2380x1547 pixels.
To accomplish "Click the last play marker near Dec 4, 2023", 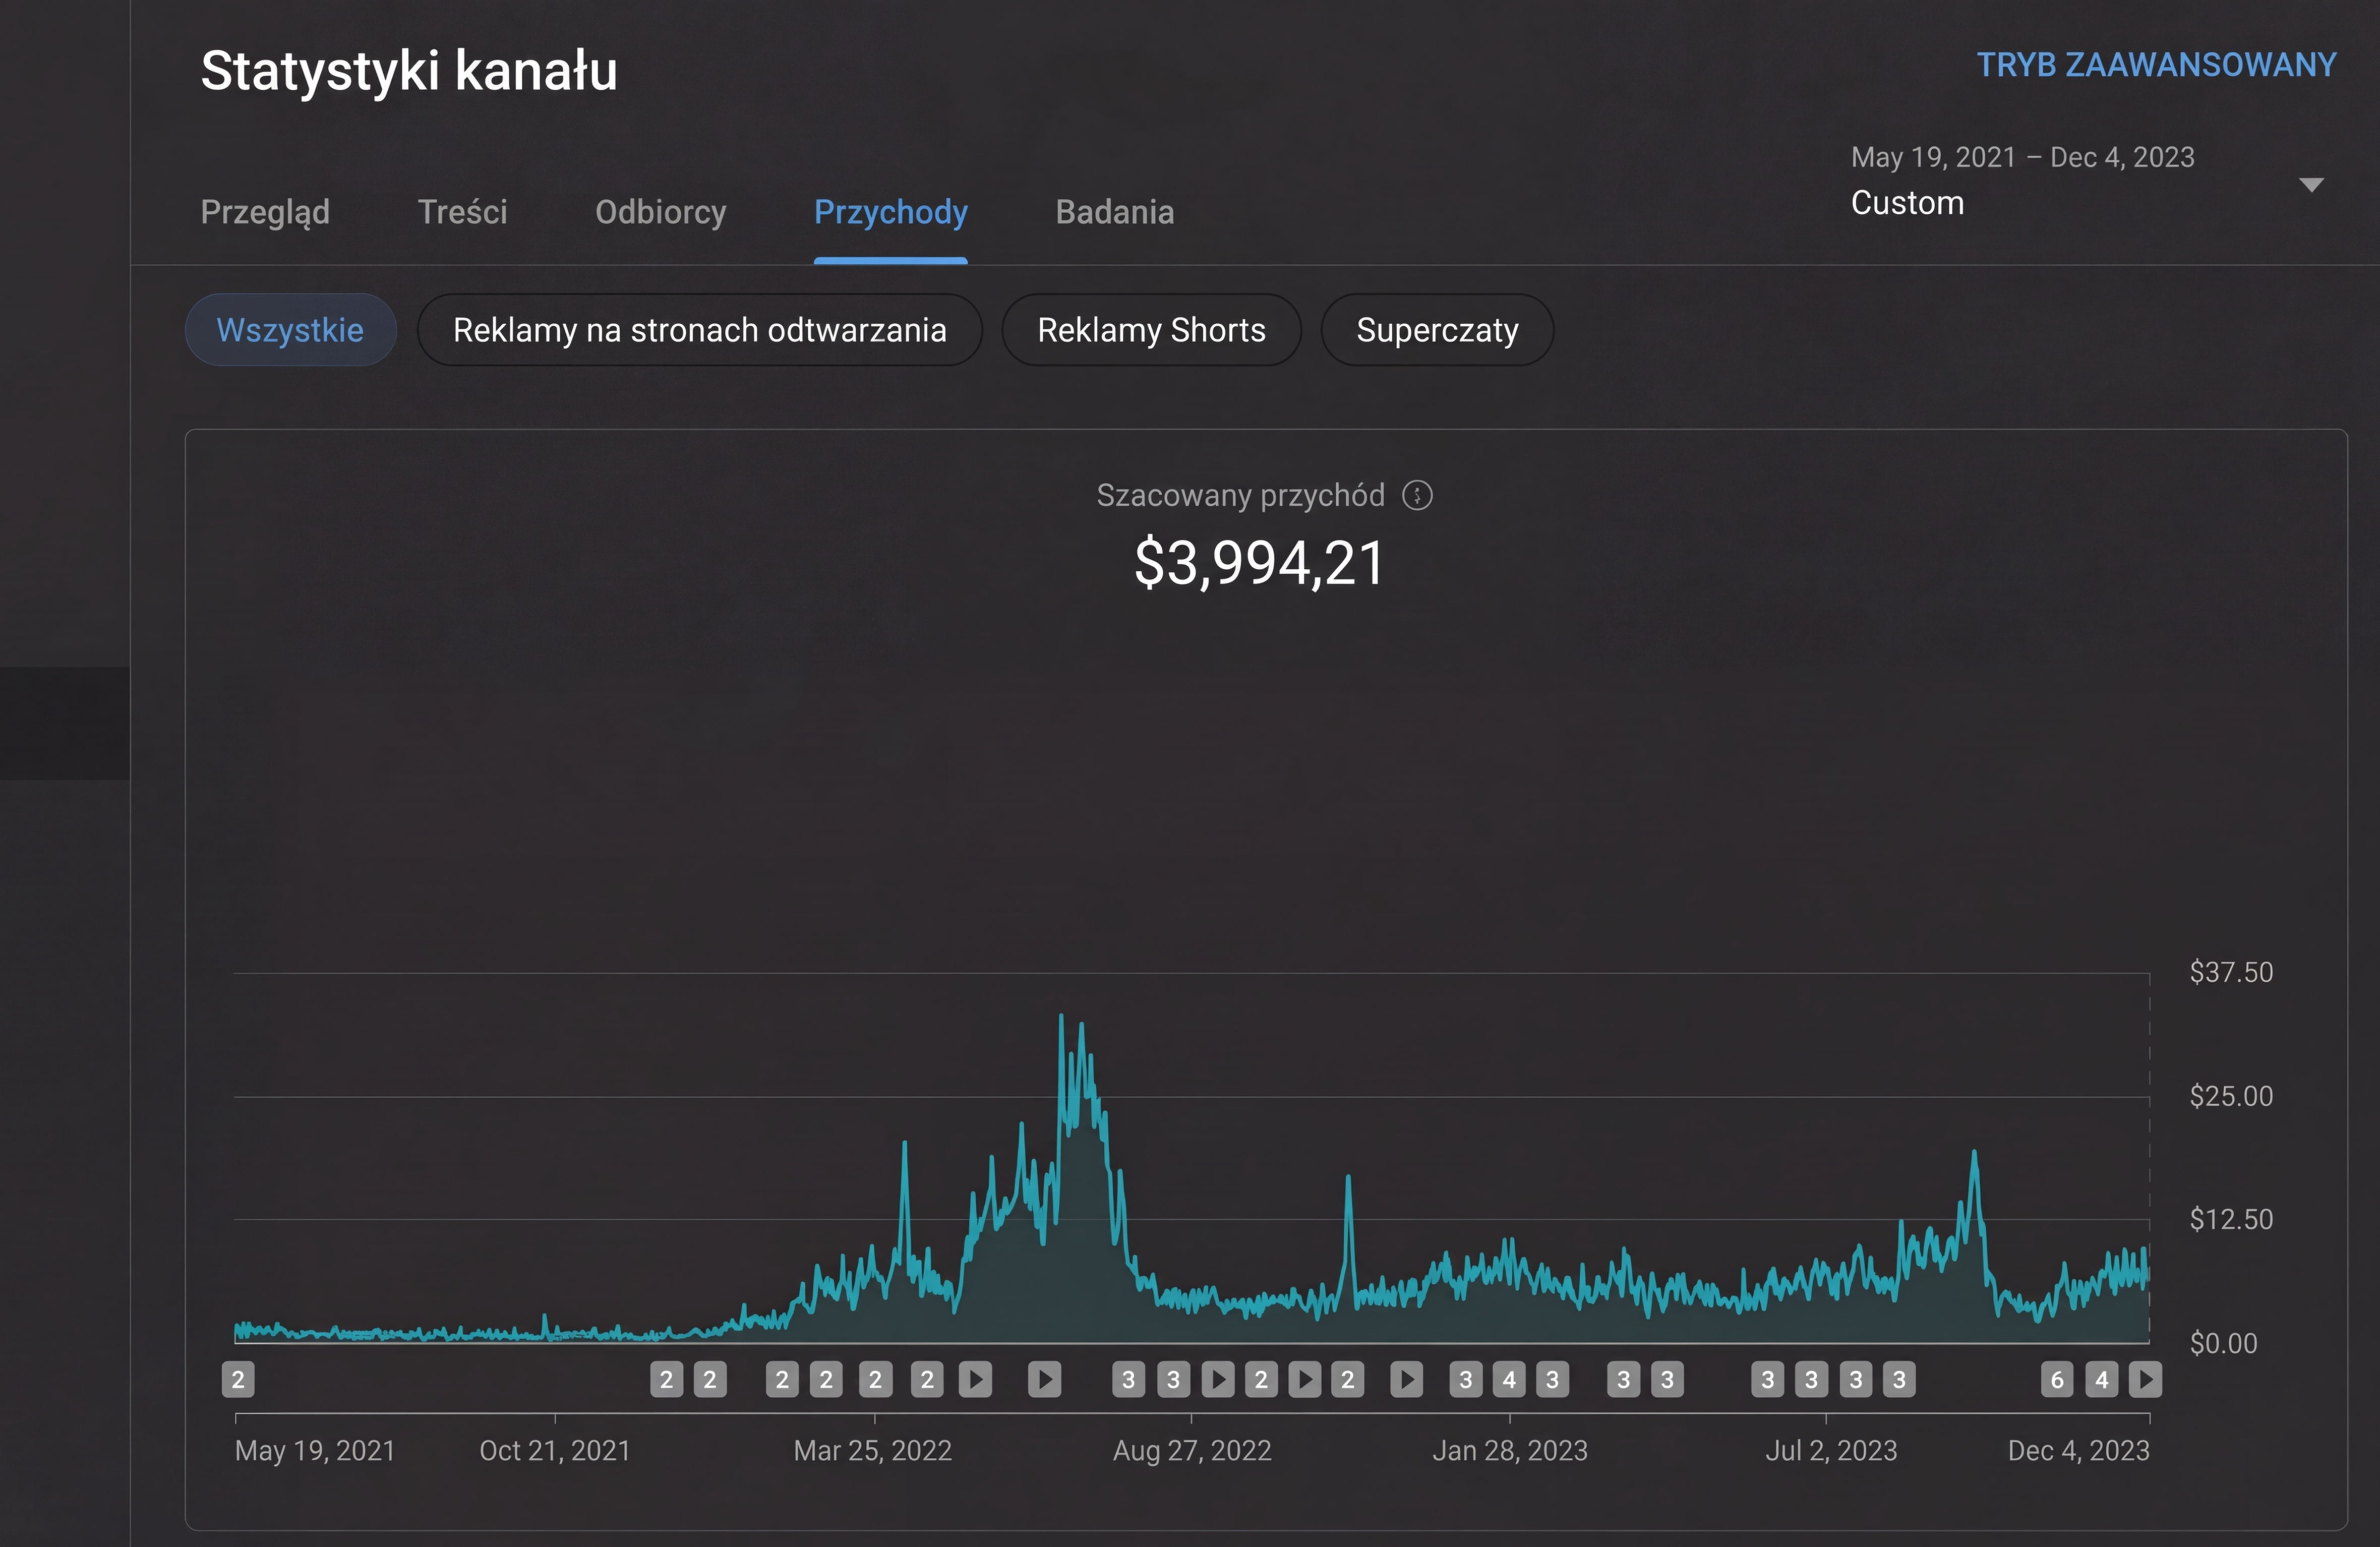I will pos(2144,1380).
